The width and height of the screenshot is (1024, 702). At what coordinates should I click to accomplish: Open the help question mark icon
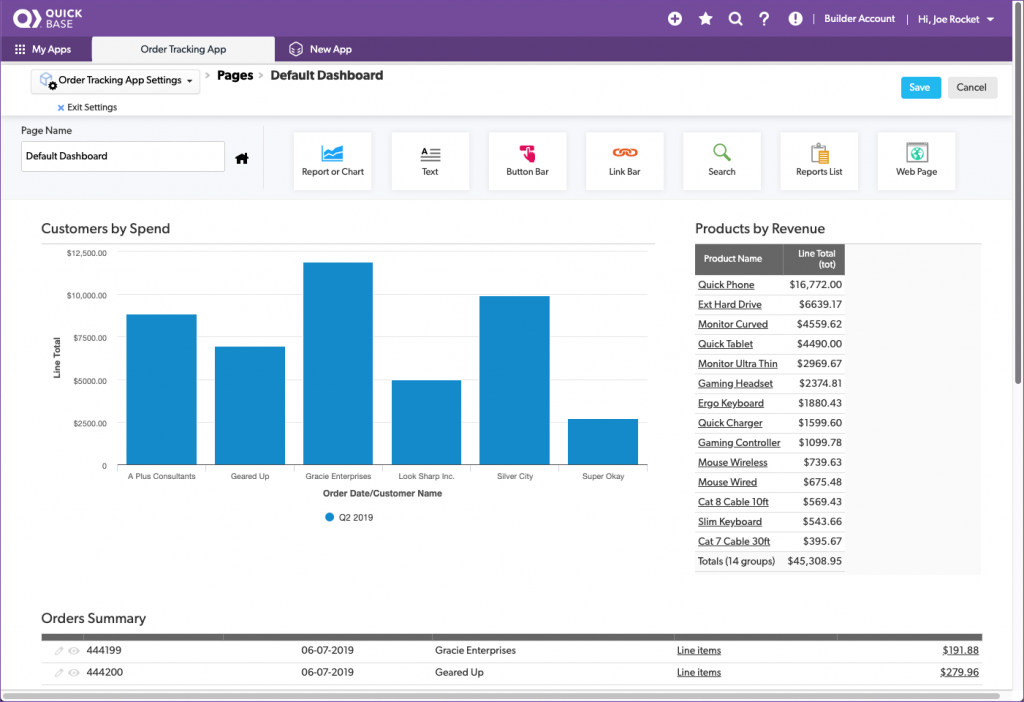764,19
